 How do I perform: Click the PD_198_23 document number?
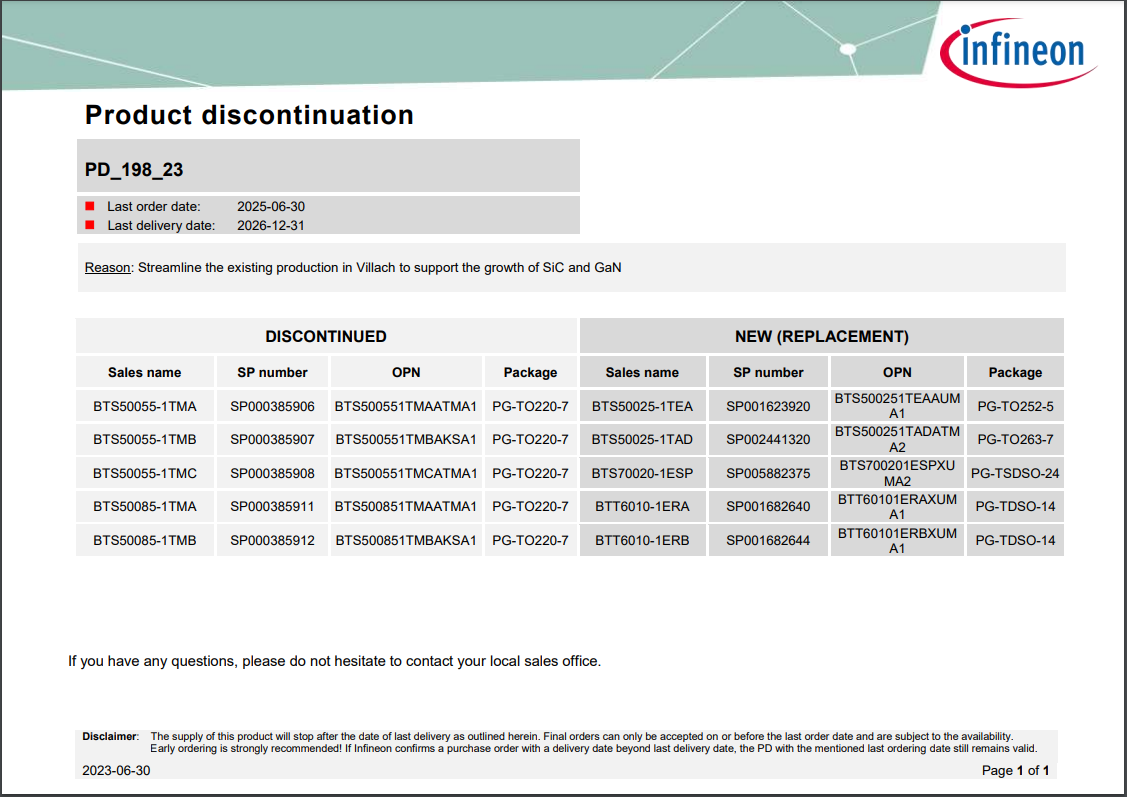(x=134, y=170)
